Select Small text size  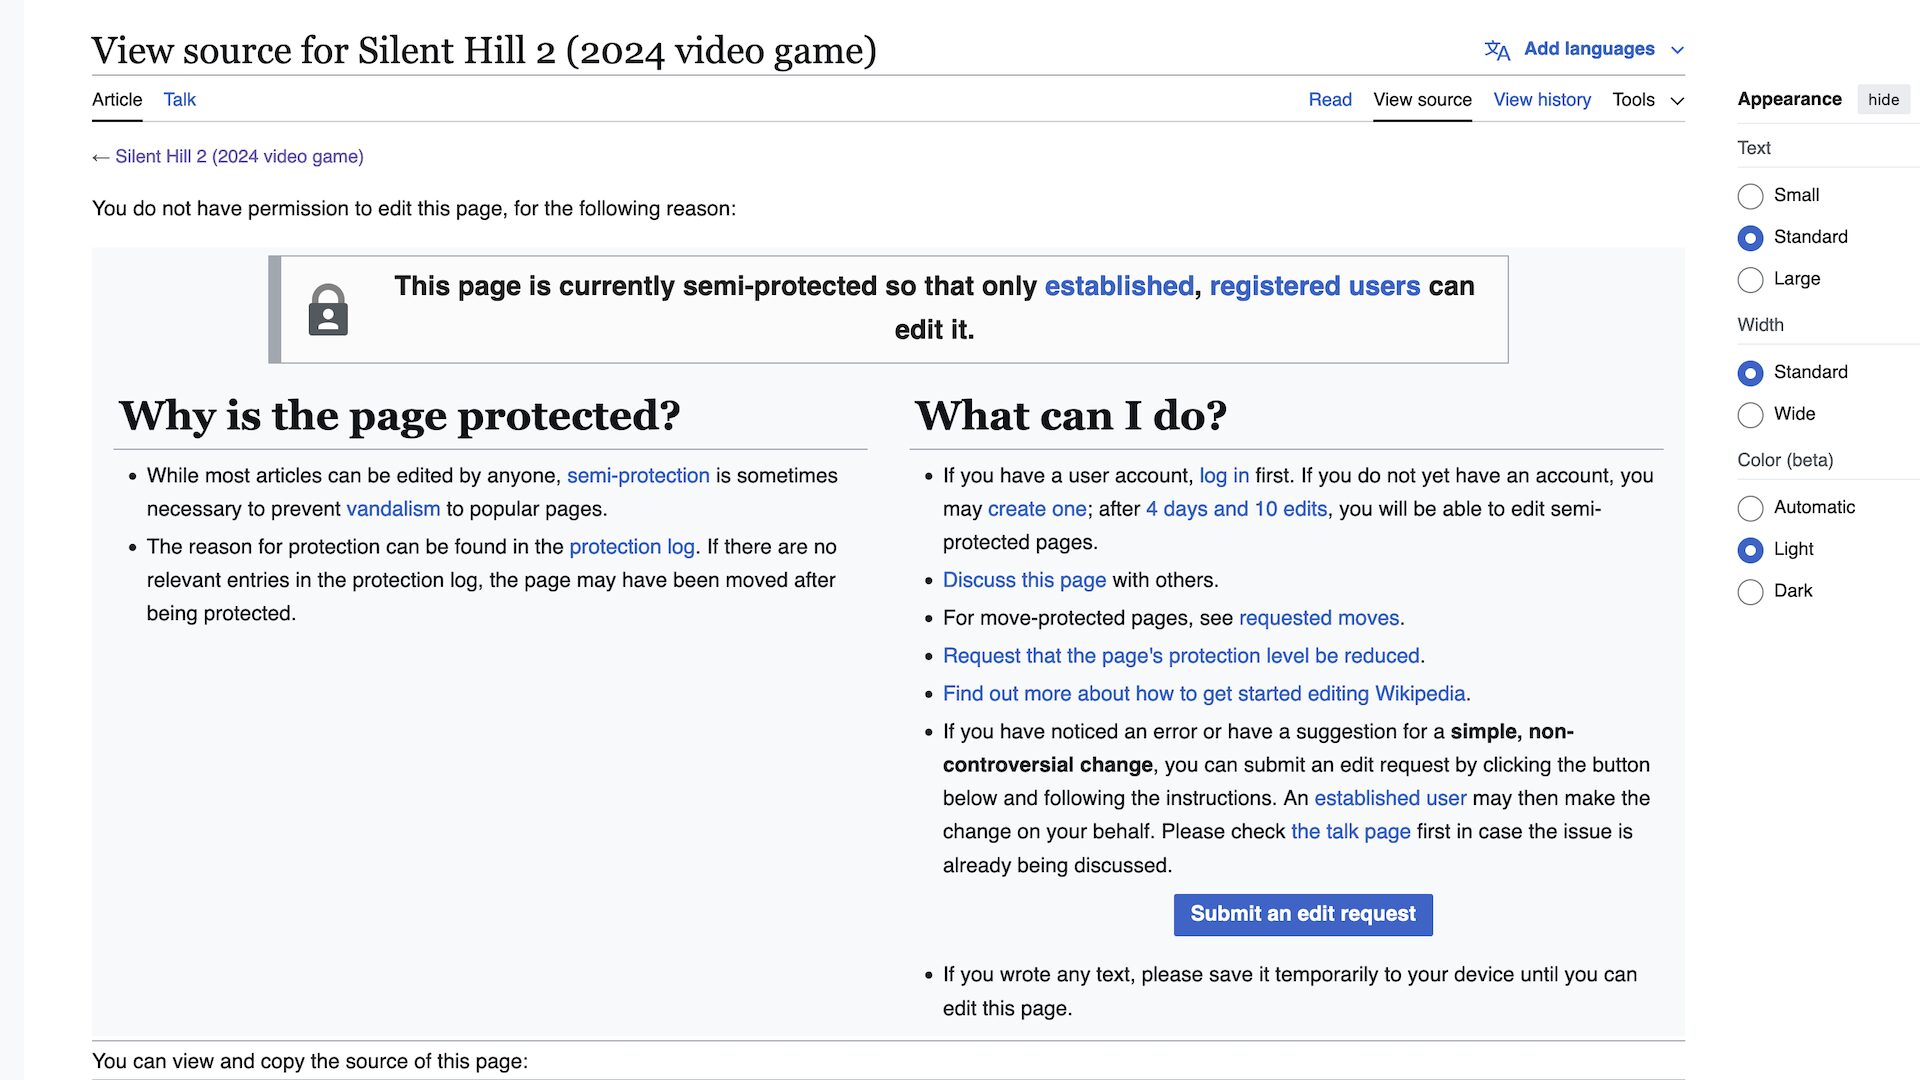pyautogui.click(x=1750, y=196)
